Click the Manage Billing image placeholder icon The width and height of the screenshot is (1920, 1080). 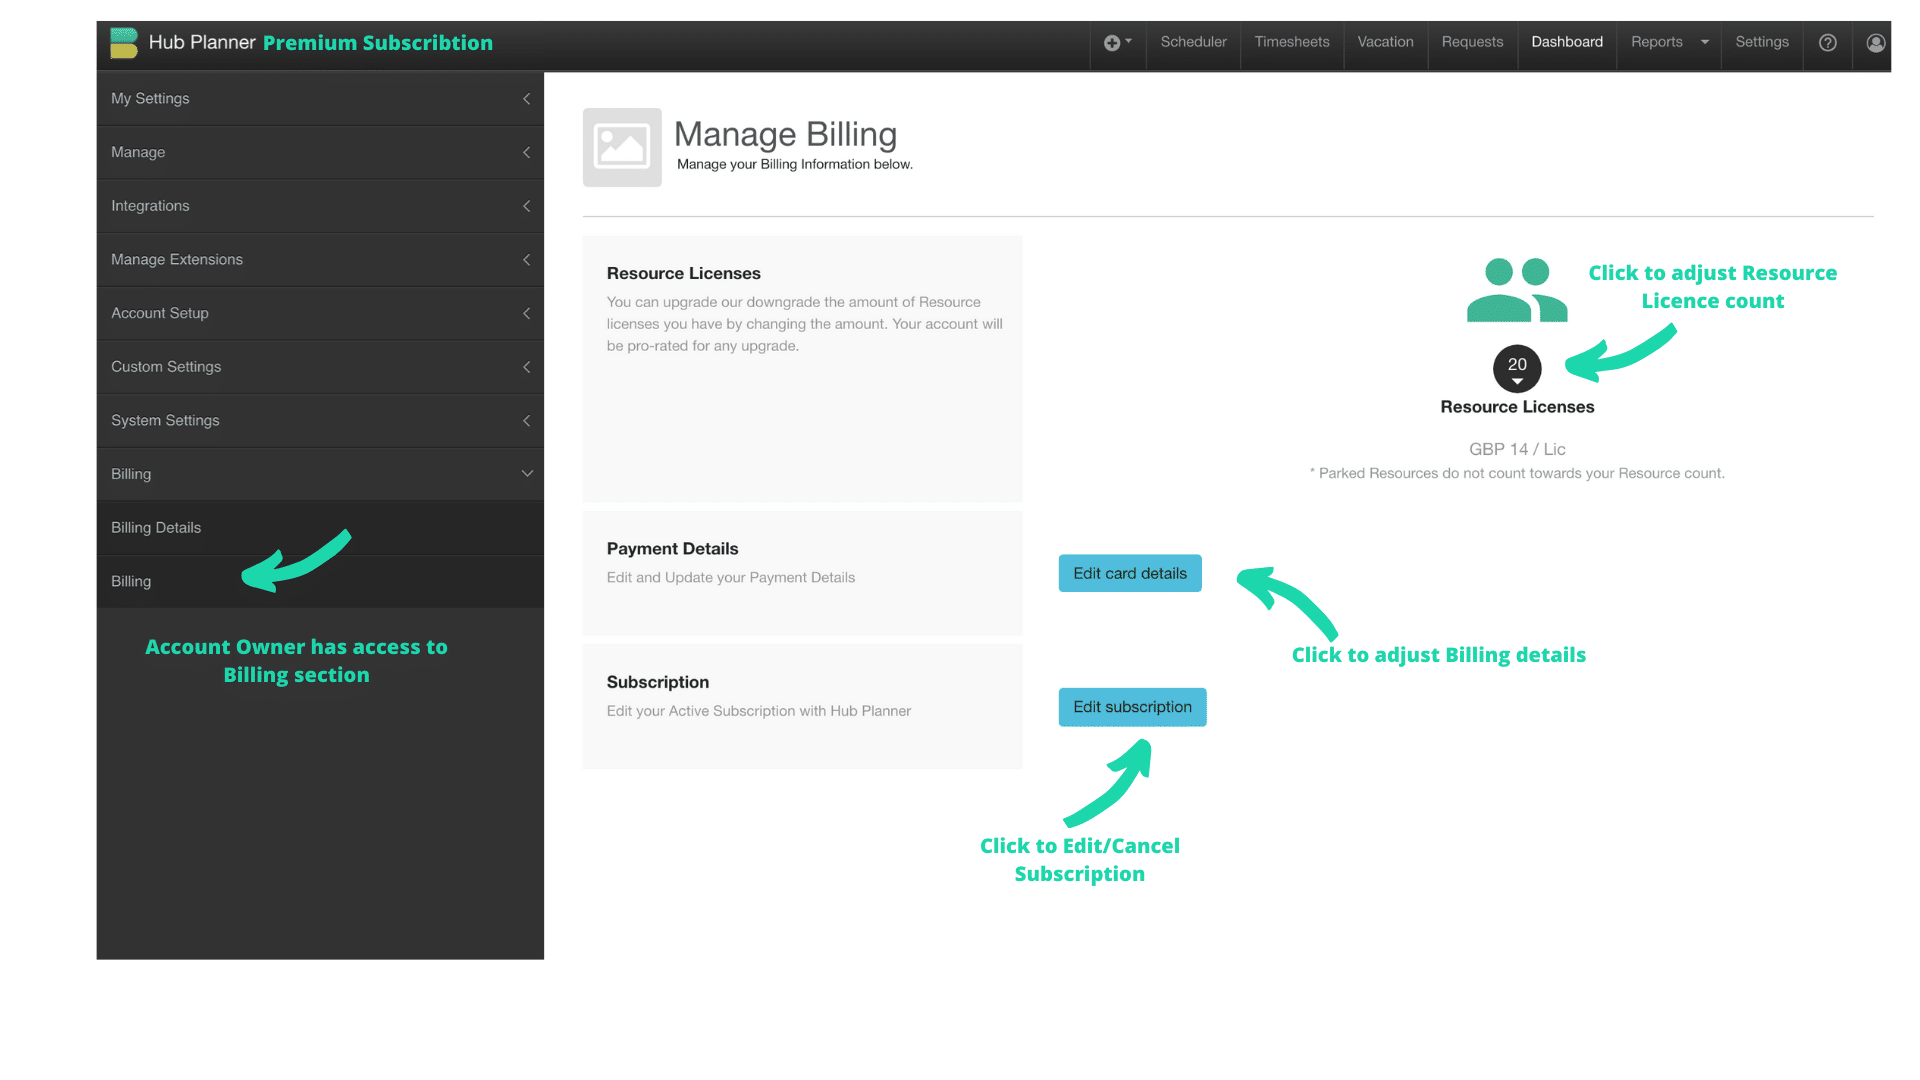tap(621, 147)
